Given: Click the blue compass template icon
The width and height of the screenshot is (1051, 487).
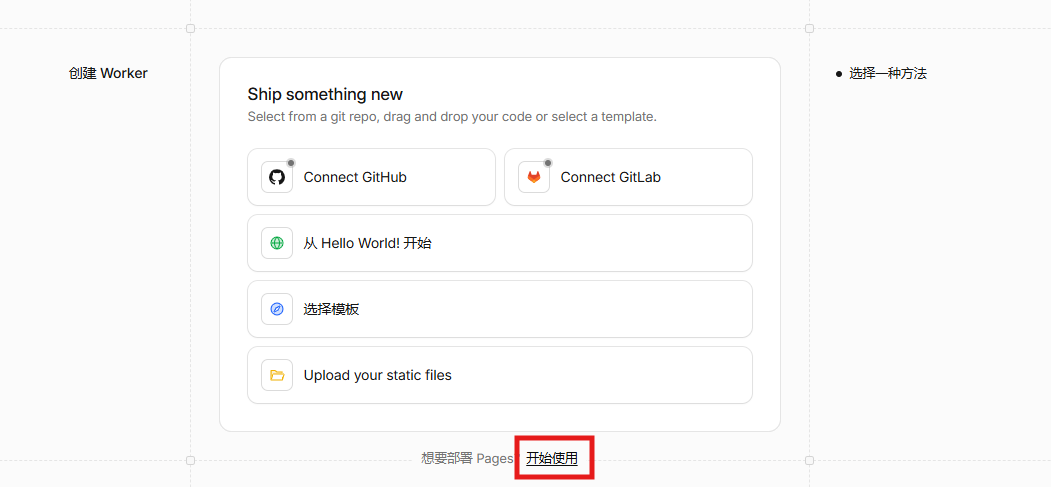Looking at the screenshot, I should pos(277,309).
